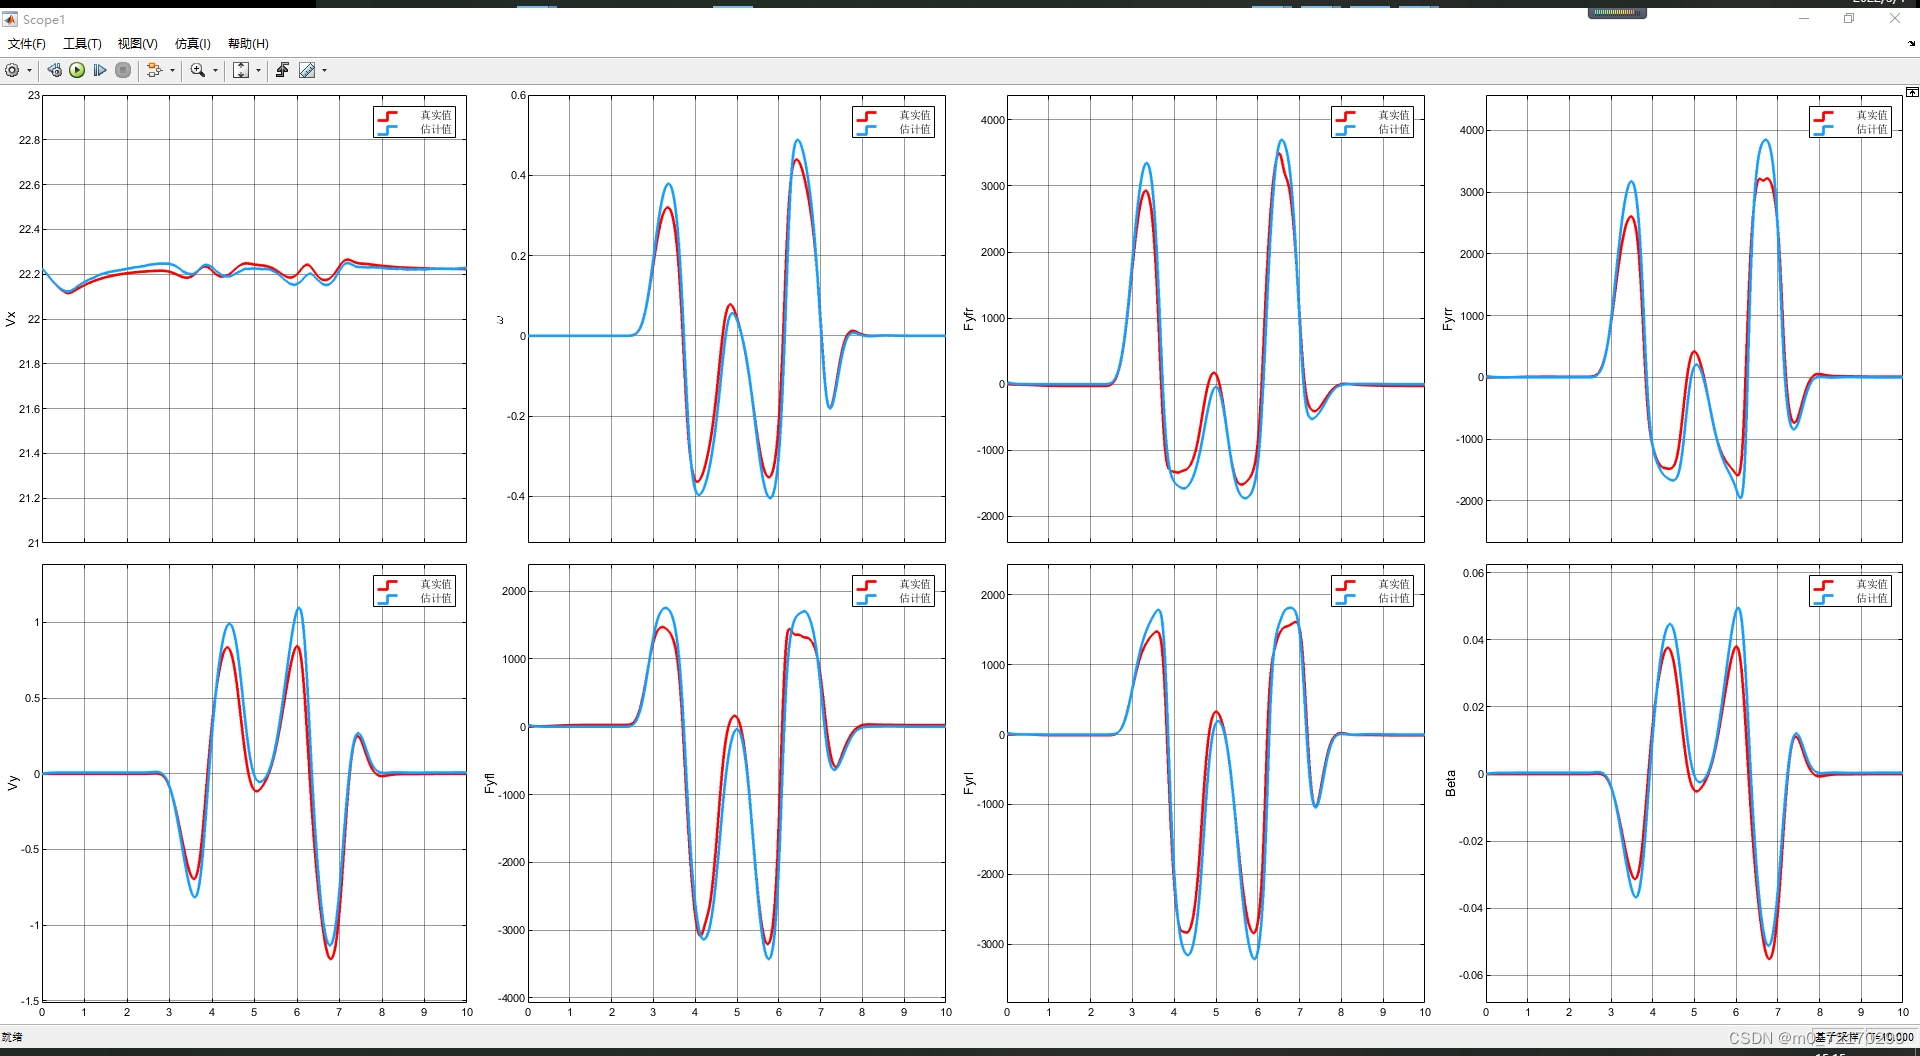Click the blue line swatch in ω plot legend
The height and width of the screenshot is (1056, 1920).
coord(867,130)
